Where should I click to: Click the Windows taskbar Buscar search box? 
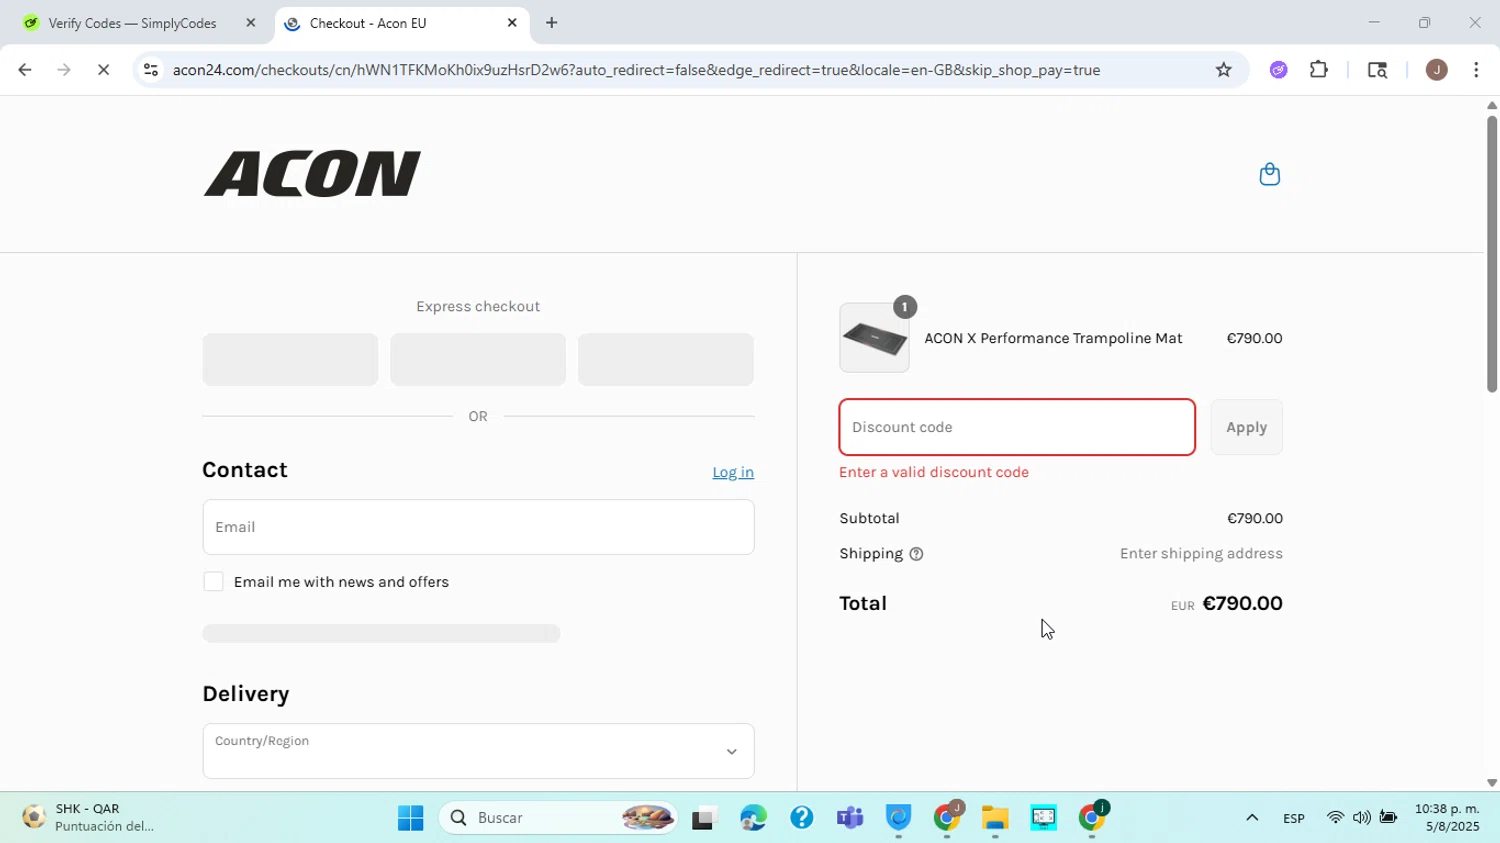(559, 818)
